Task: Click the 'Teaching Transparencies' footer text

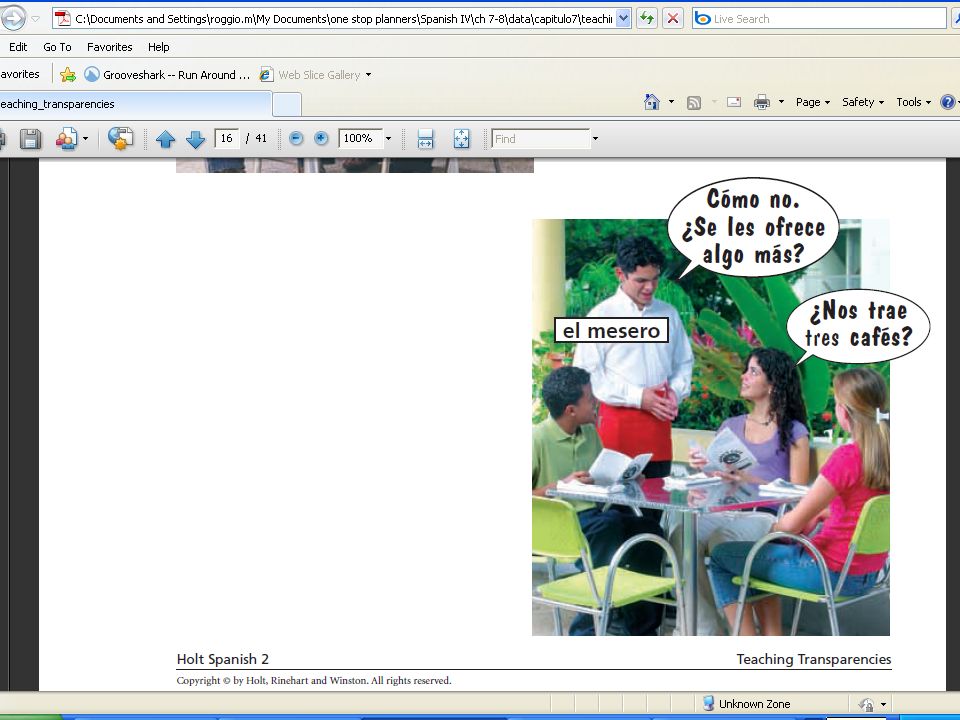Action: [814, 659]
